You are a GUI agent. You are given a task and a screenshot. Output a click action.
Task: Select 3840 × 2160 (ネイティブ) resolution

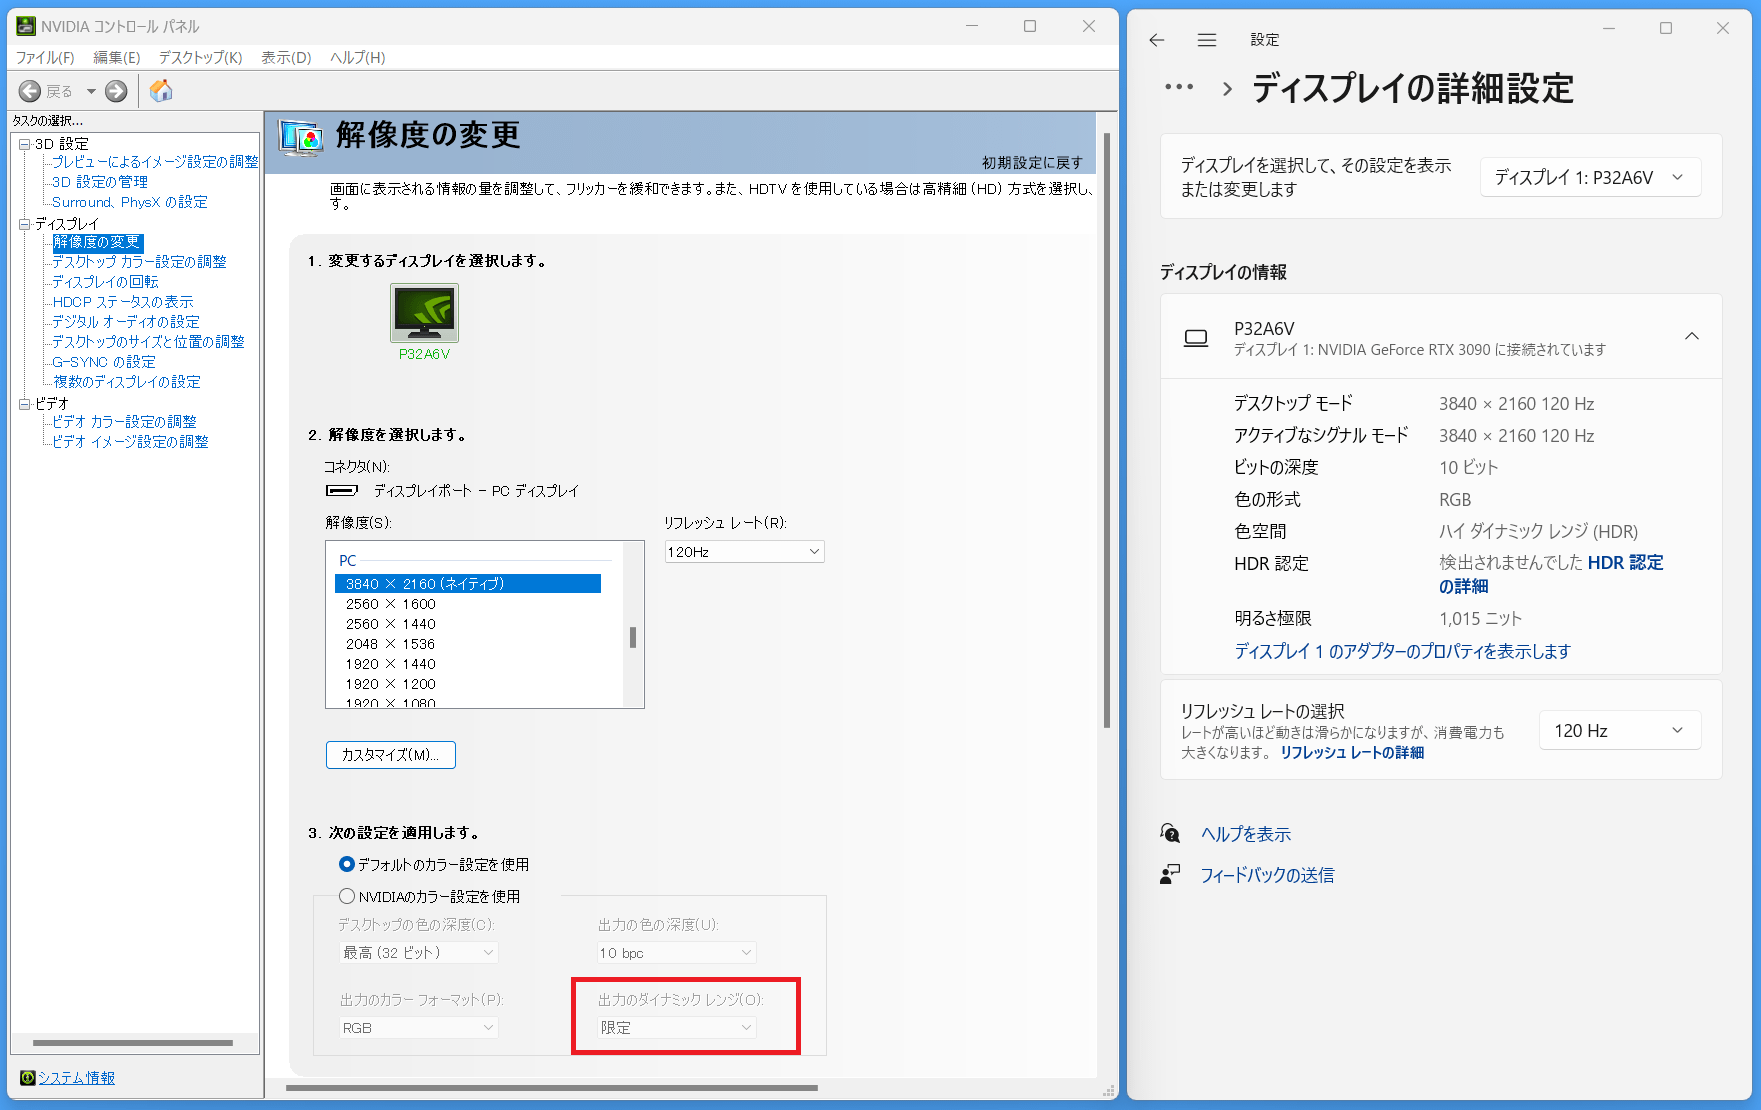[x=468, y=584]
